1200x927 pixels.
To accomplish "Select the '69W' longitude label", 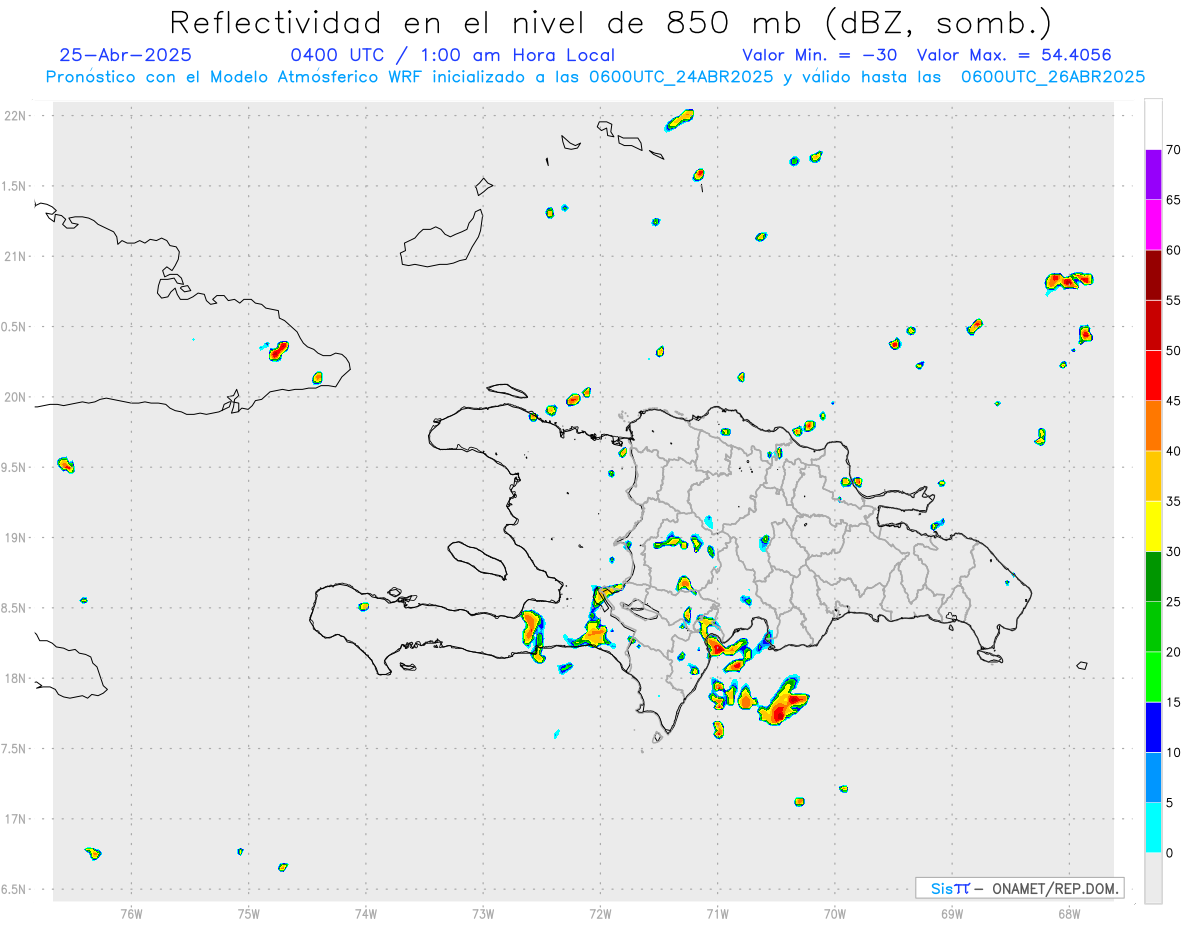I will click(952, 913).
